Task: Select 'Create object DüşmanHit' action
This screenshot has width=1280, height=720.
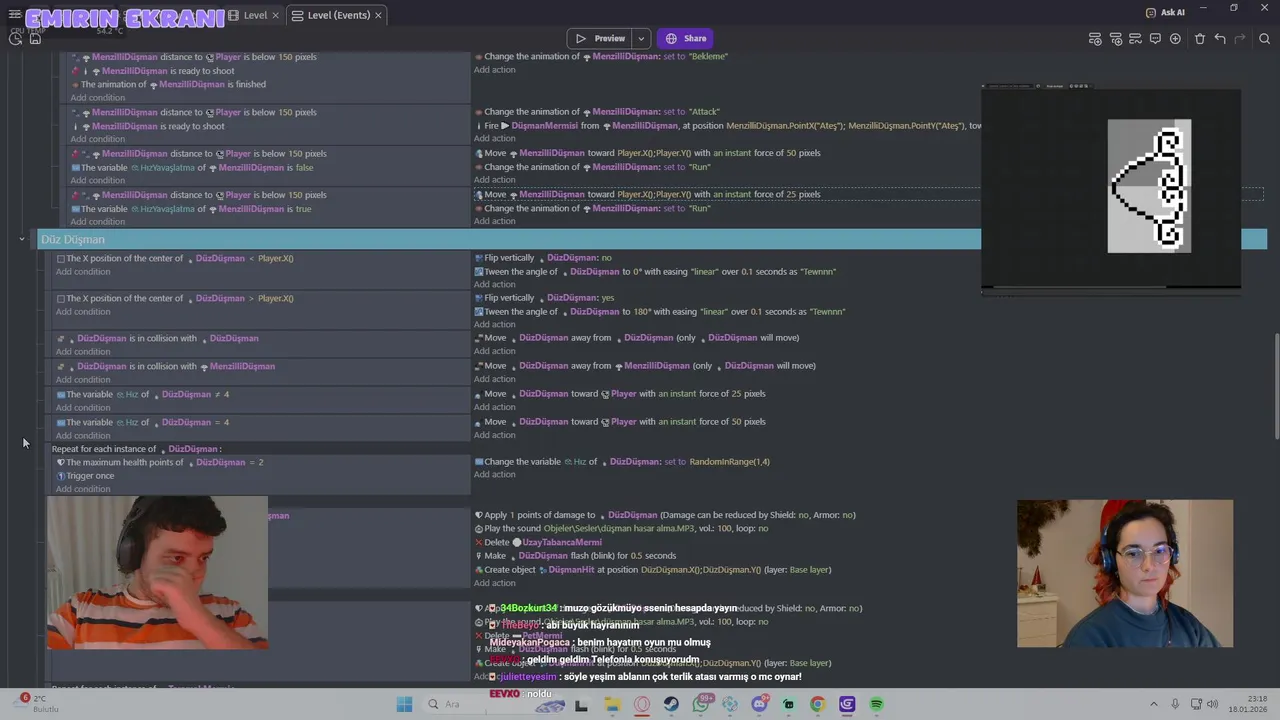Action: click(x=653, y=570)
